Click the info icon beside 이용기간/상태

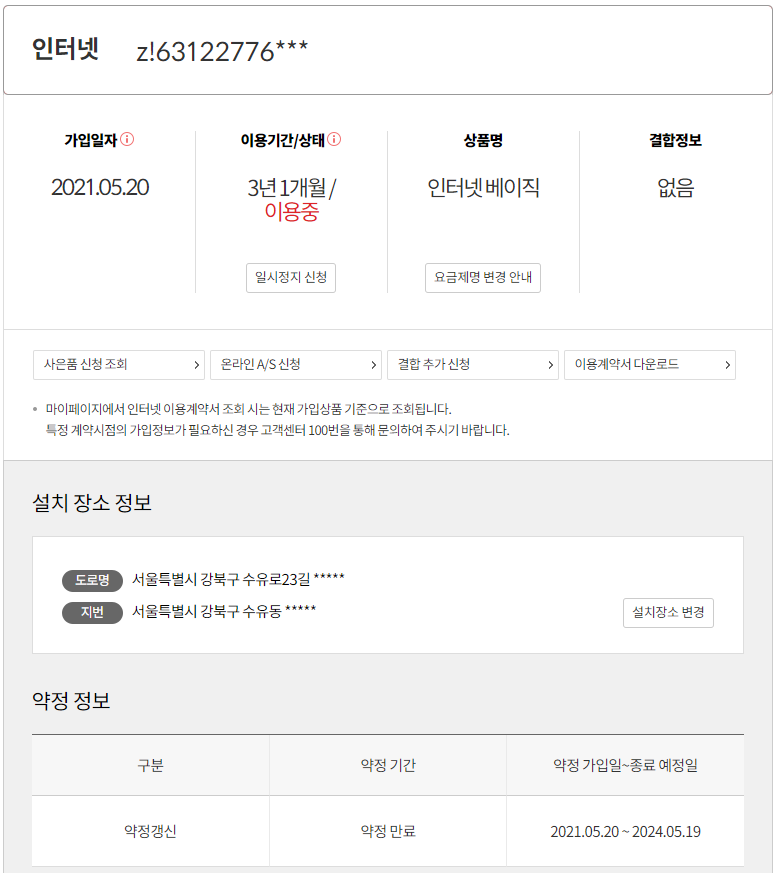tap(334, 140)
